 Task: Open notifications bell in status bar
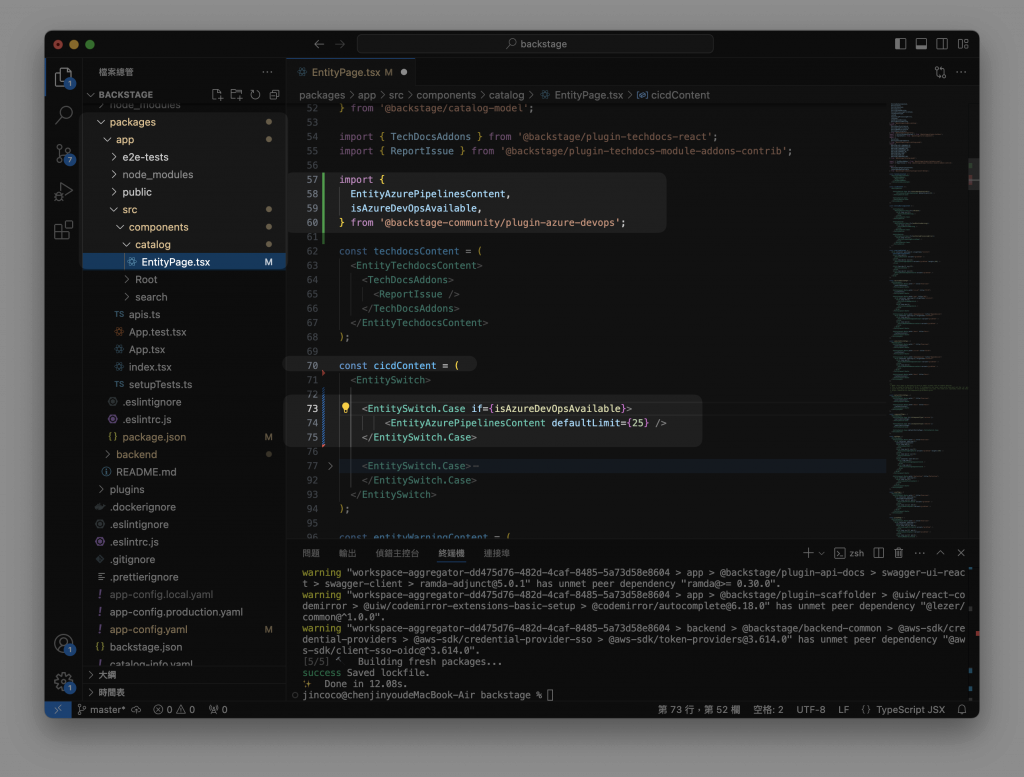click(962, 710)
